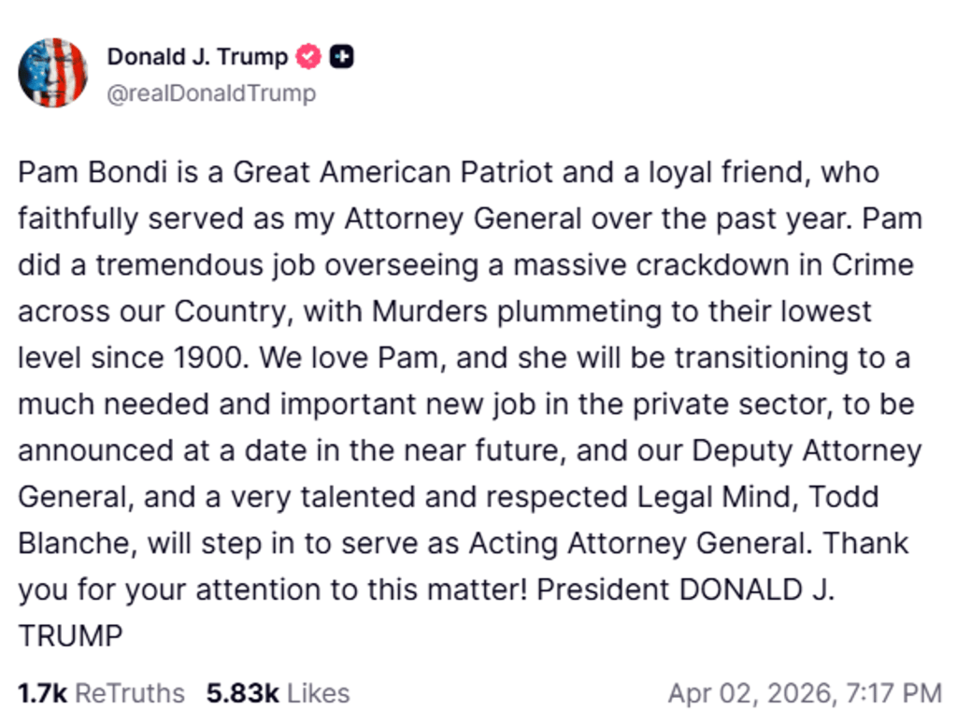Click the 5.83k Likes count
The height and width of the screenshot is (724, 957).
pos(278,693)
